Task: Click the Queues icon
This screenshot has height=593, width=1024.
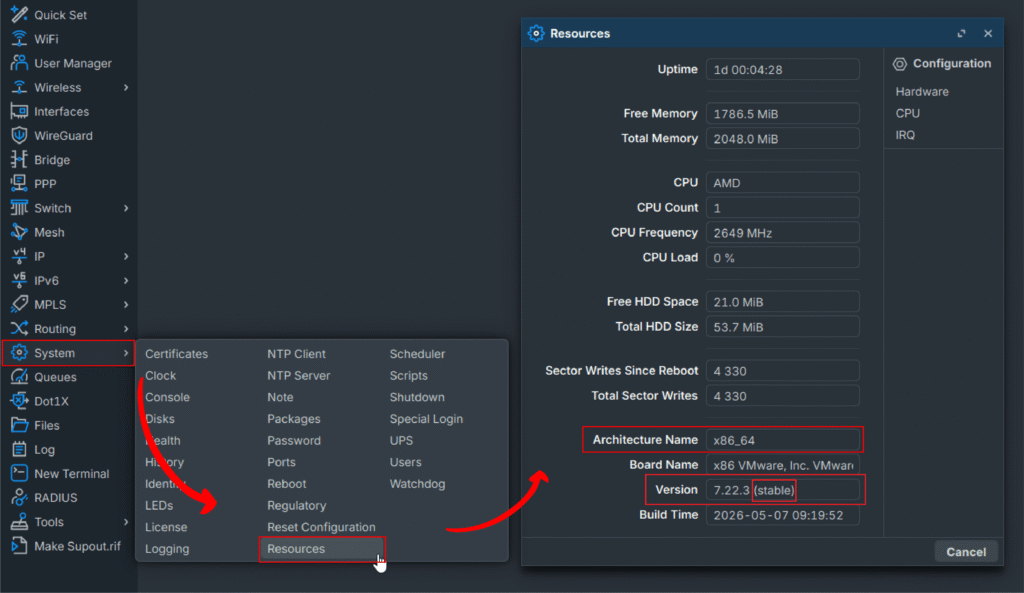Action: coord(19,377)
